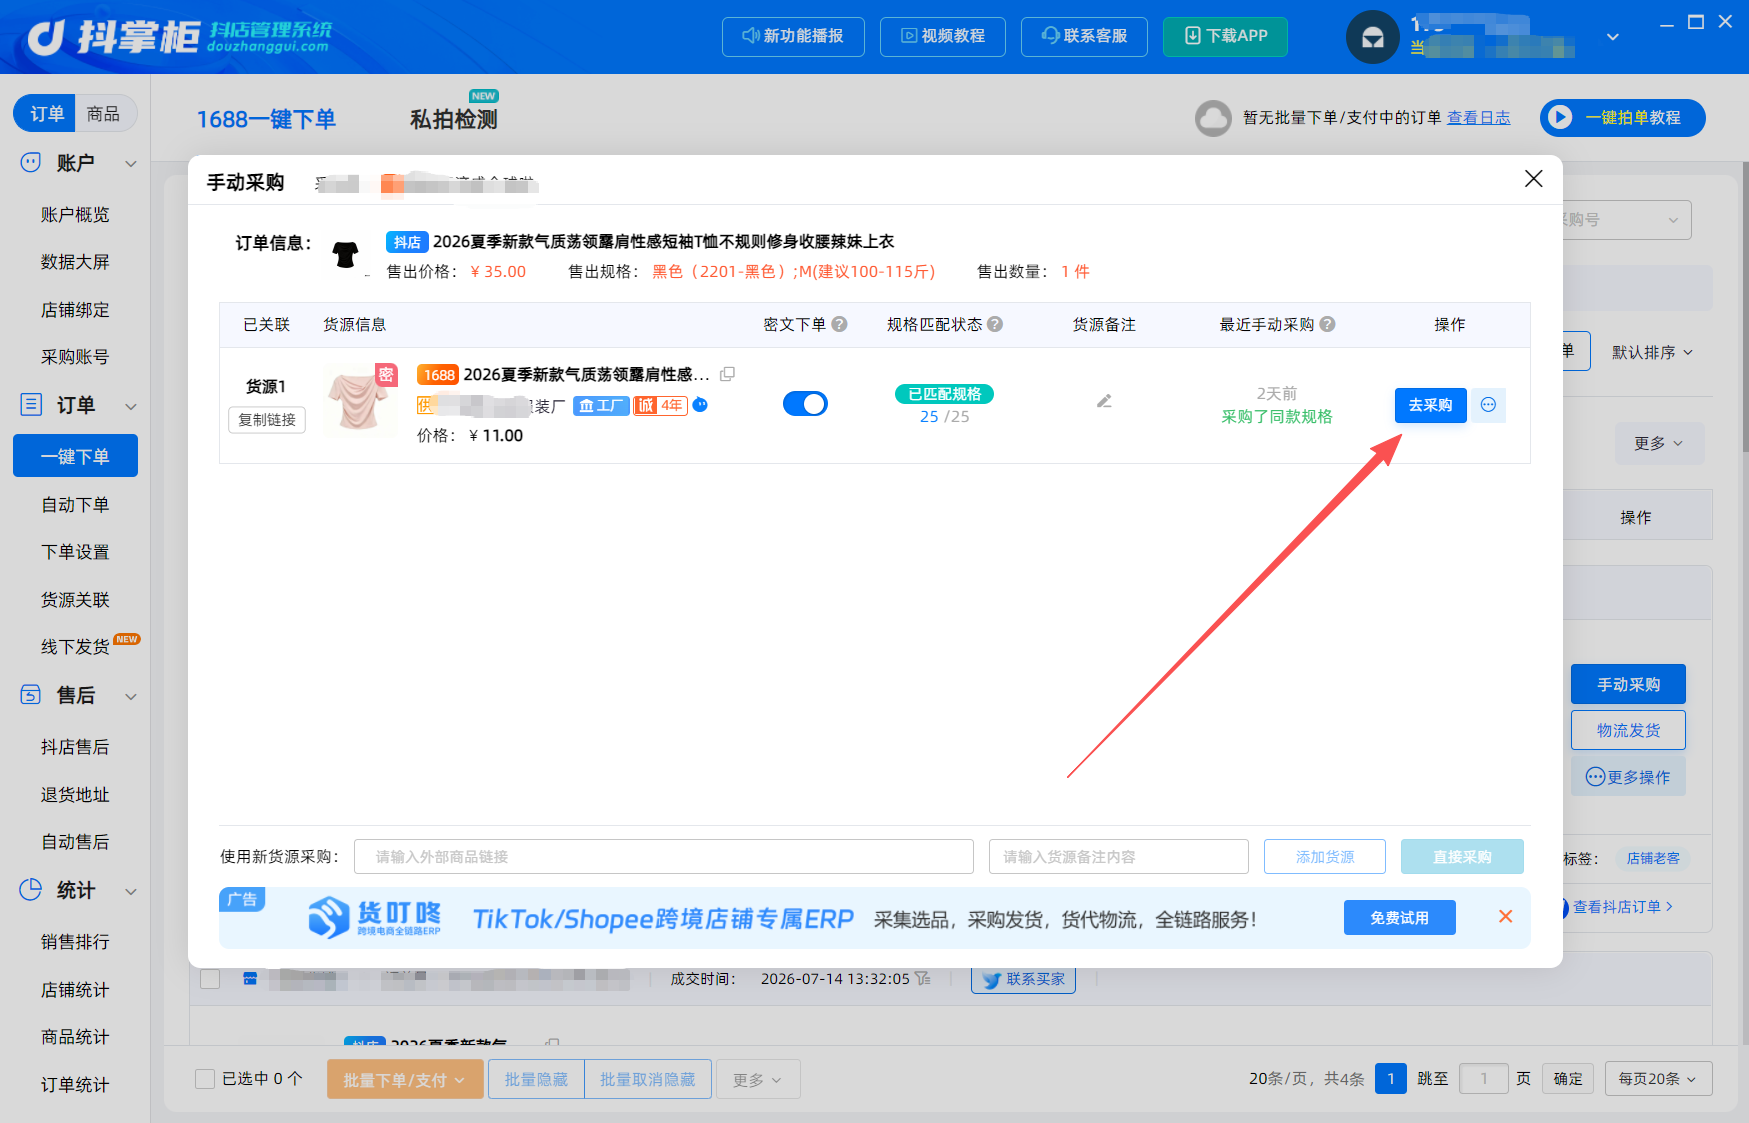Image resolution: width=1749 pixels, height=1123 pixels.
Task: Click 复制链接 button under 货源1
Action: pos(267,420)
